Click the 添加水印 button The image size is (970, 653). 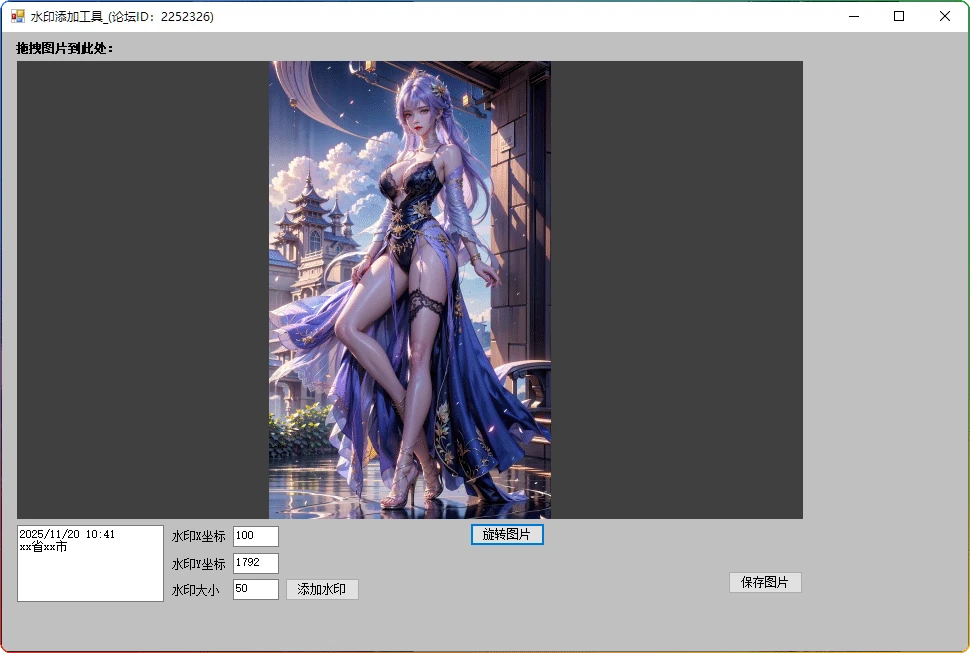coord(321,590)
